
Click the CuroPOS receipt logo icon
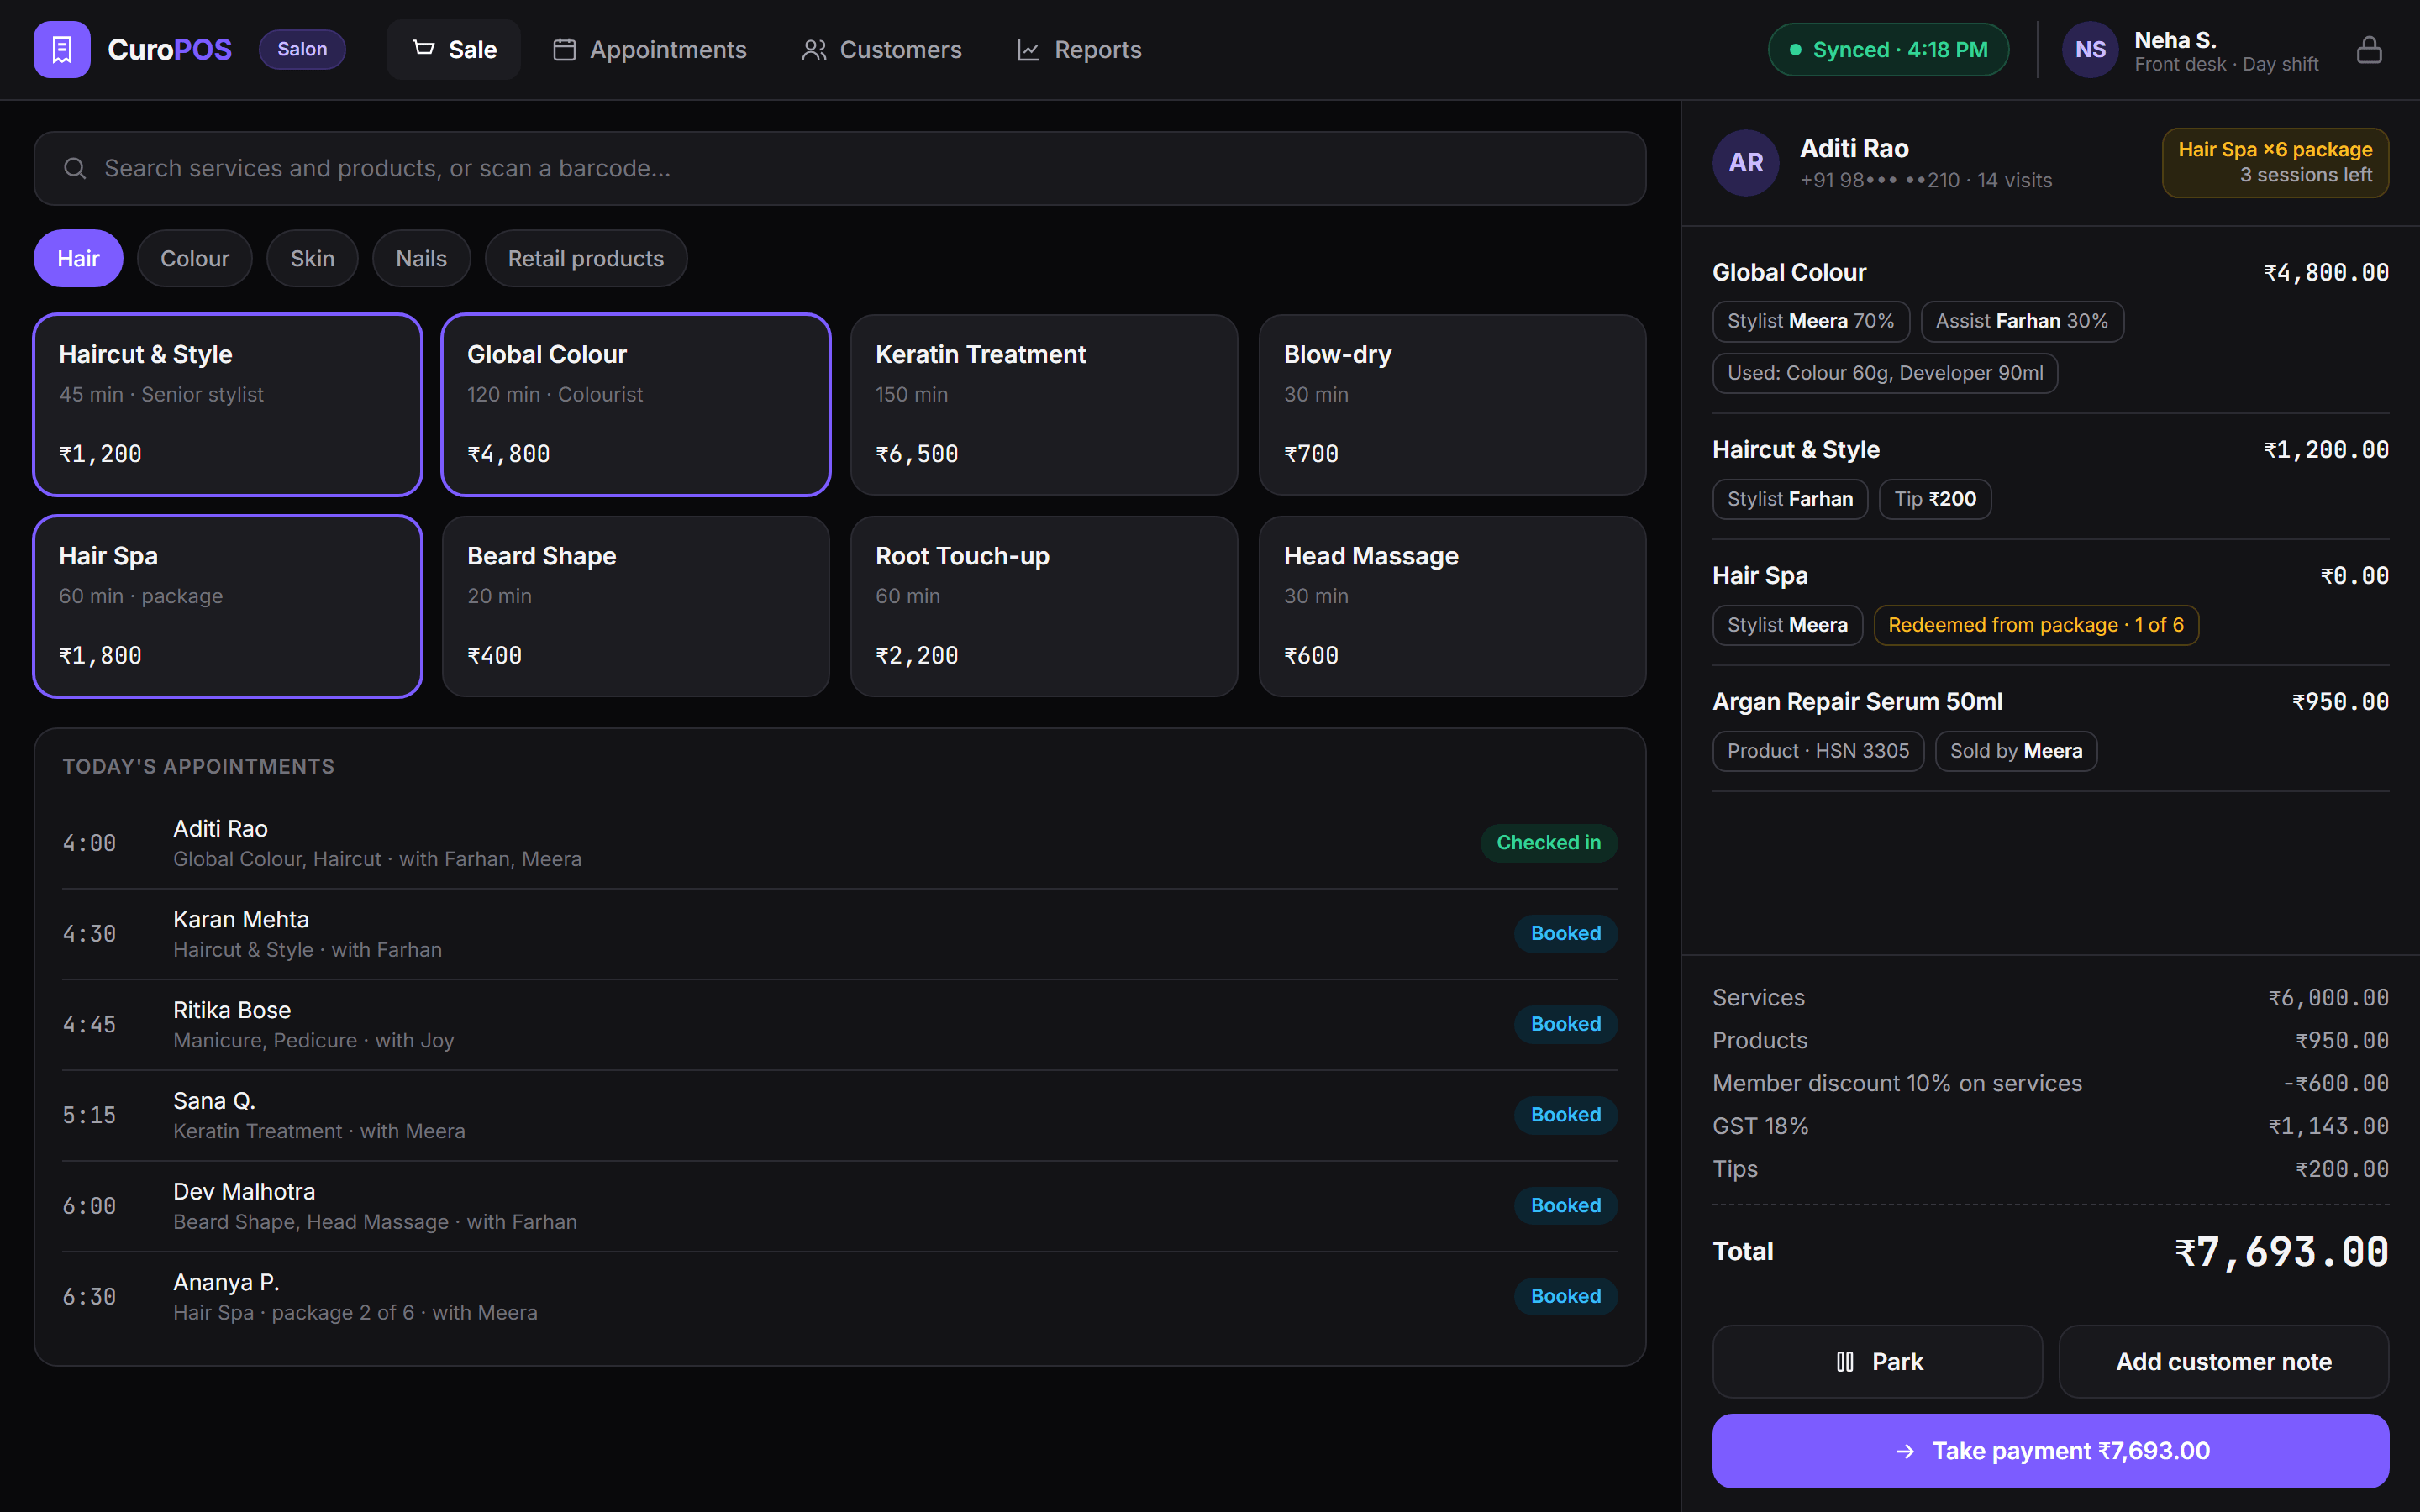[62, 49]
